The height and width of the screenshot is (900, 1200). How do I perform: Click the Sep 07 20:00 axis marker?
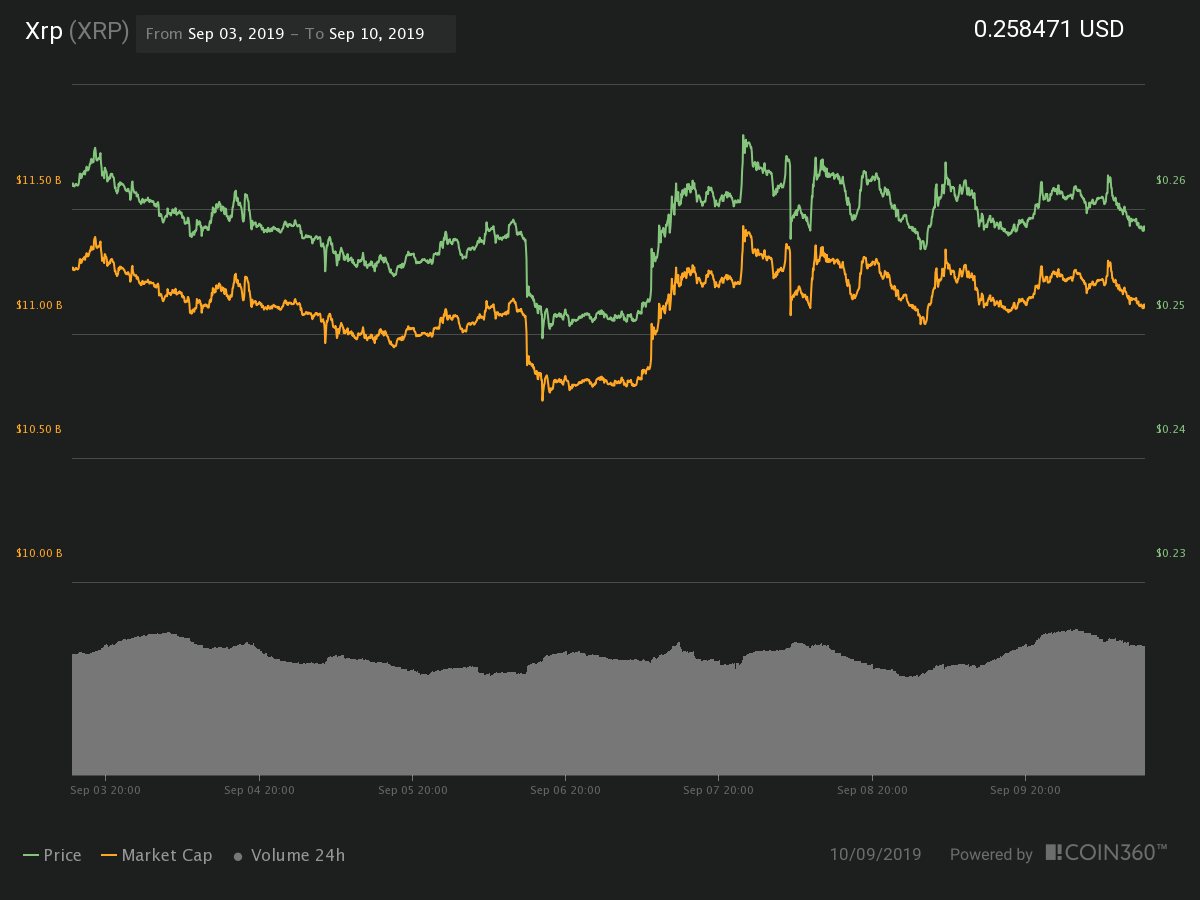point(718,790)
